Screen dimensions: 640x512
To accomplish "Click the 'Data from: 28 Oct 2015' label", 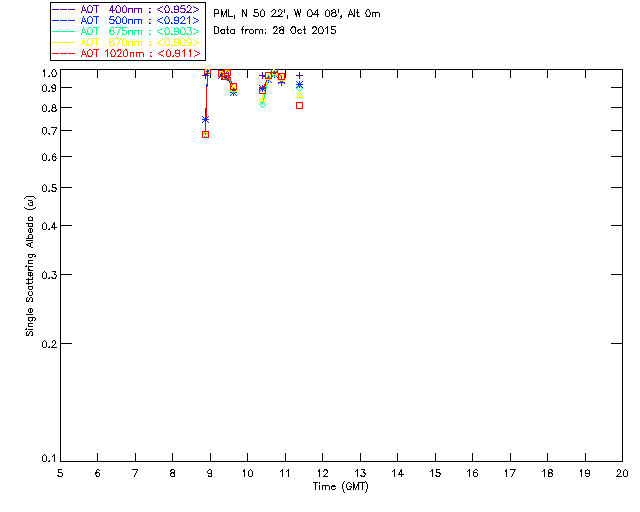I will 275,31.
